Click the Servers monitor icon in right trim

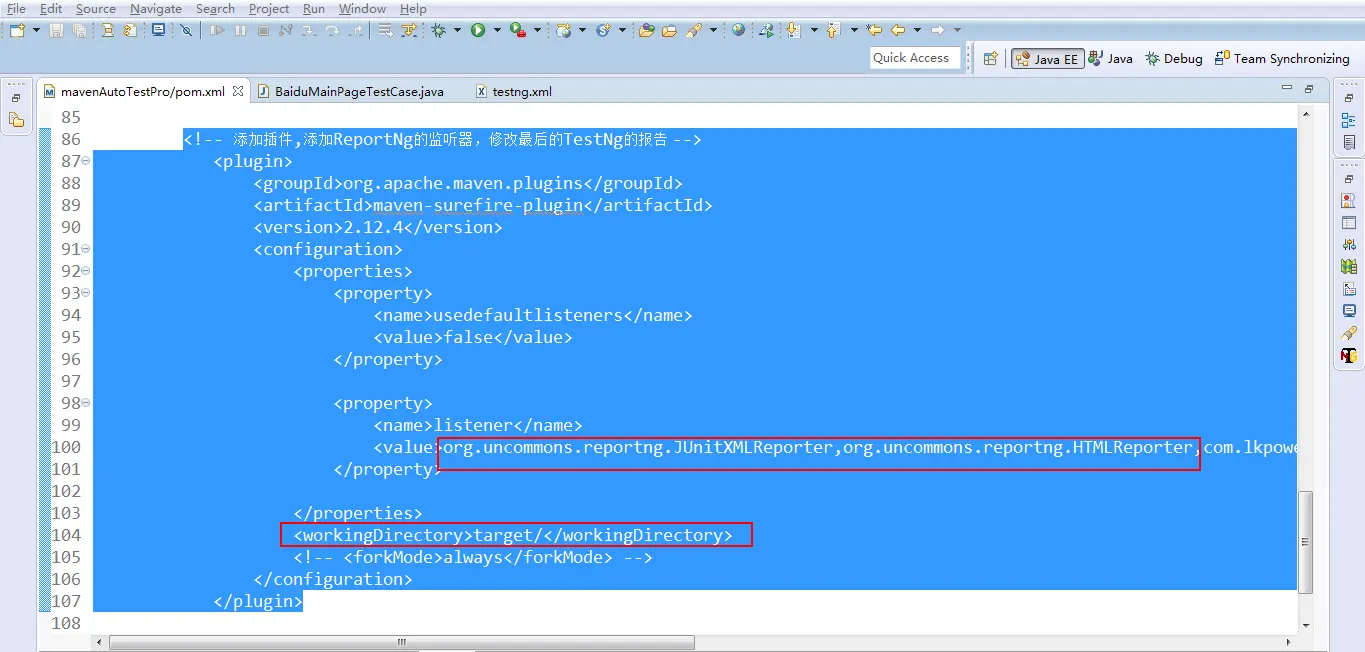pyautogui.click(x=1349, y=311)
